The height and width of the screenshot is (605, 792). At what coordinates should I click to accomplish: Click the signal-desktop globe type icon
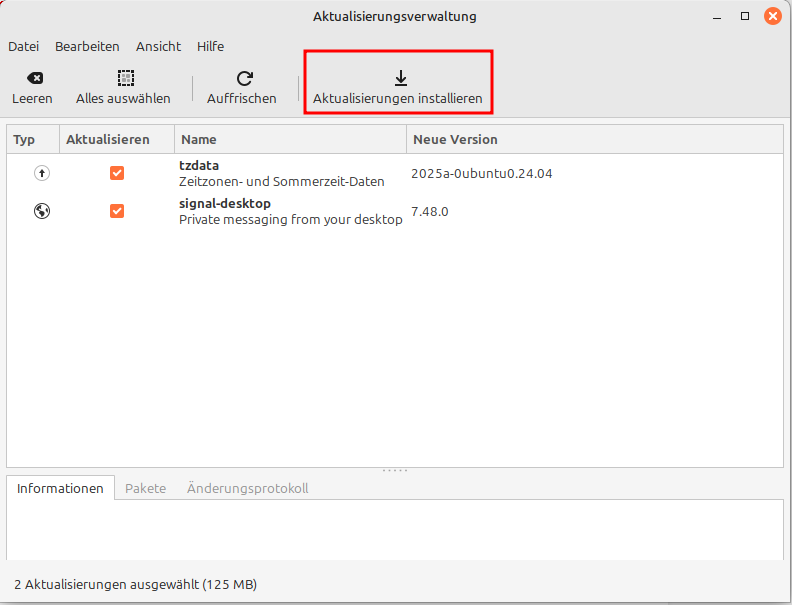pos(42,211)
